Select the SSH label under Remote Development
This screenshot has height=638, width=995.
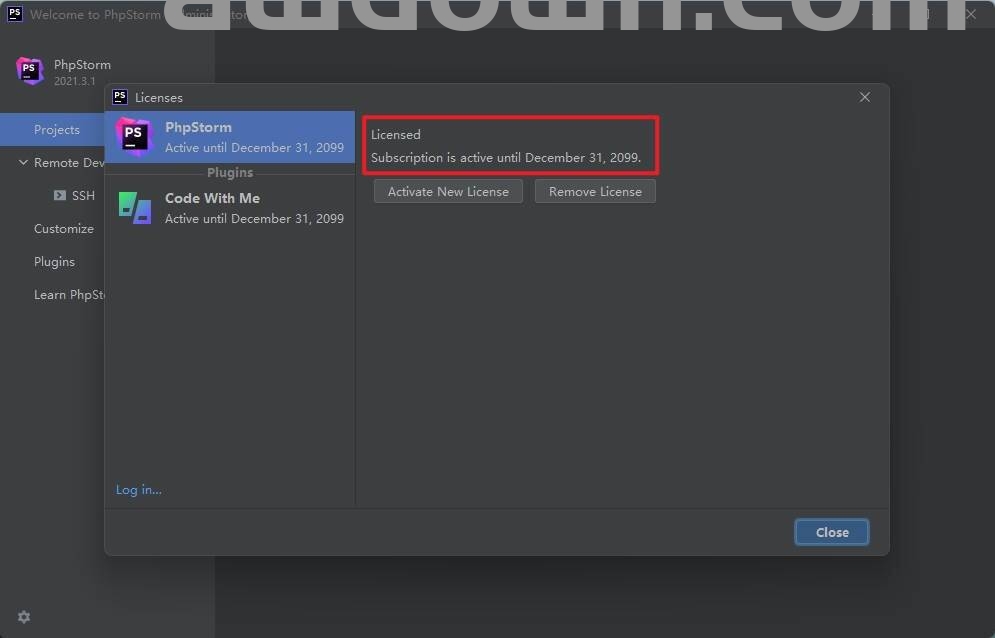(83, 196)
